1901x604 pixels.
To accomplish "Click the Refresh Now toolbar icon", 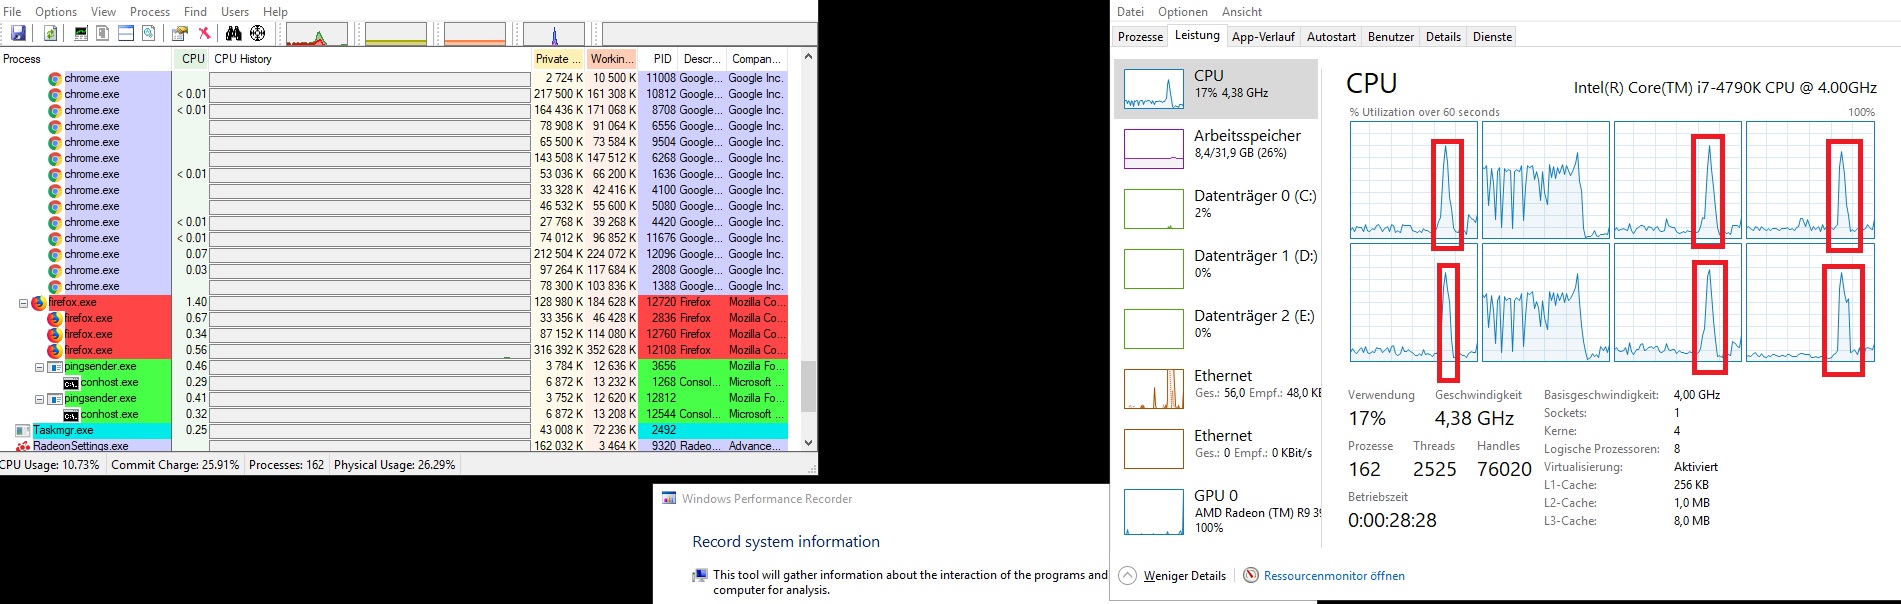I will pyautogui.click(x=50, y=33).
